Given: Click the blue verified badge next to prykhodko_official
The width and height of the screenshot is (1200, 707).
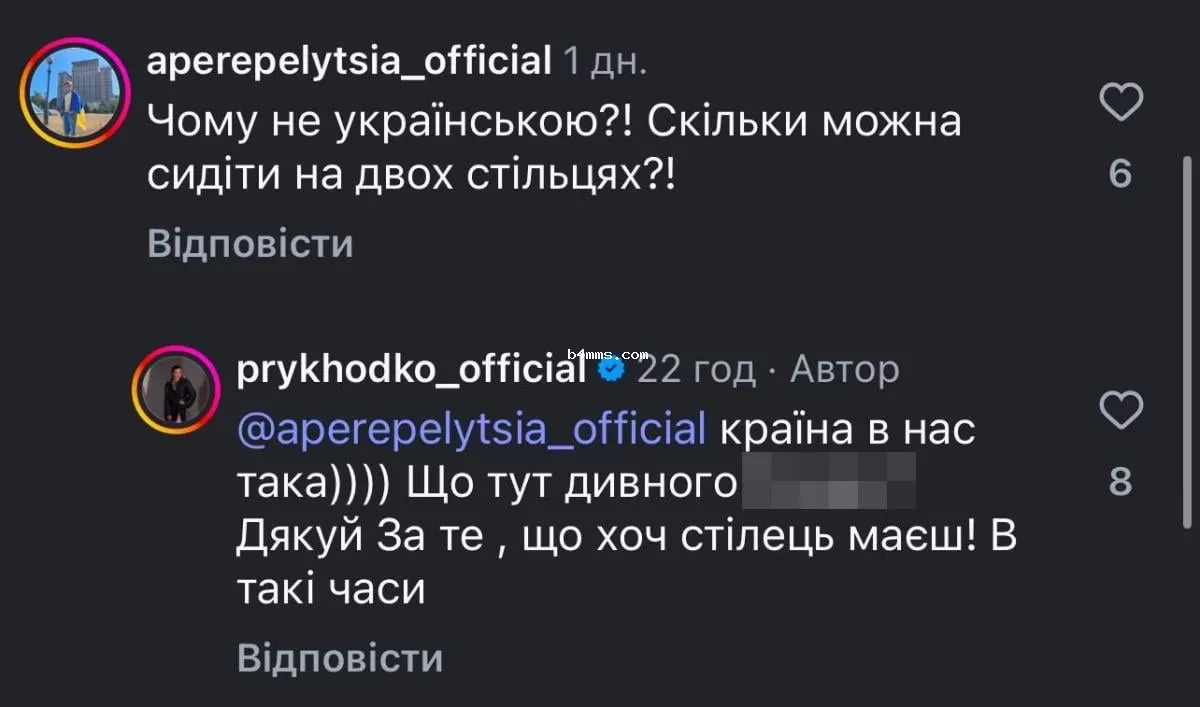Looking at the screenshot, I should [611, 368].
